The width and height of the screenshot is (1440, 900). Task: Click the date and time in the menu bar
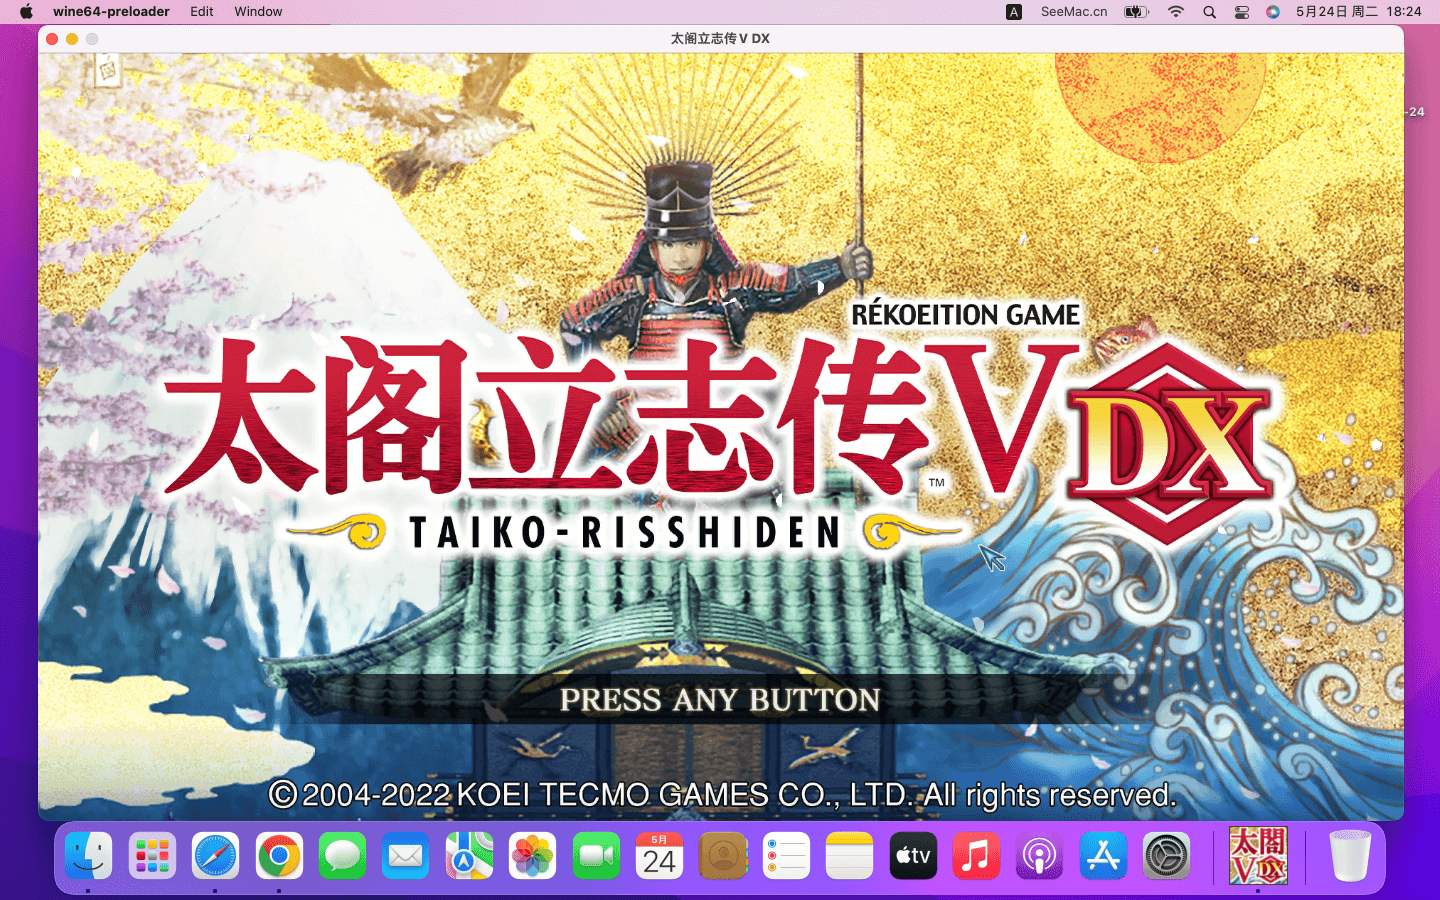pos(1358,12)
